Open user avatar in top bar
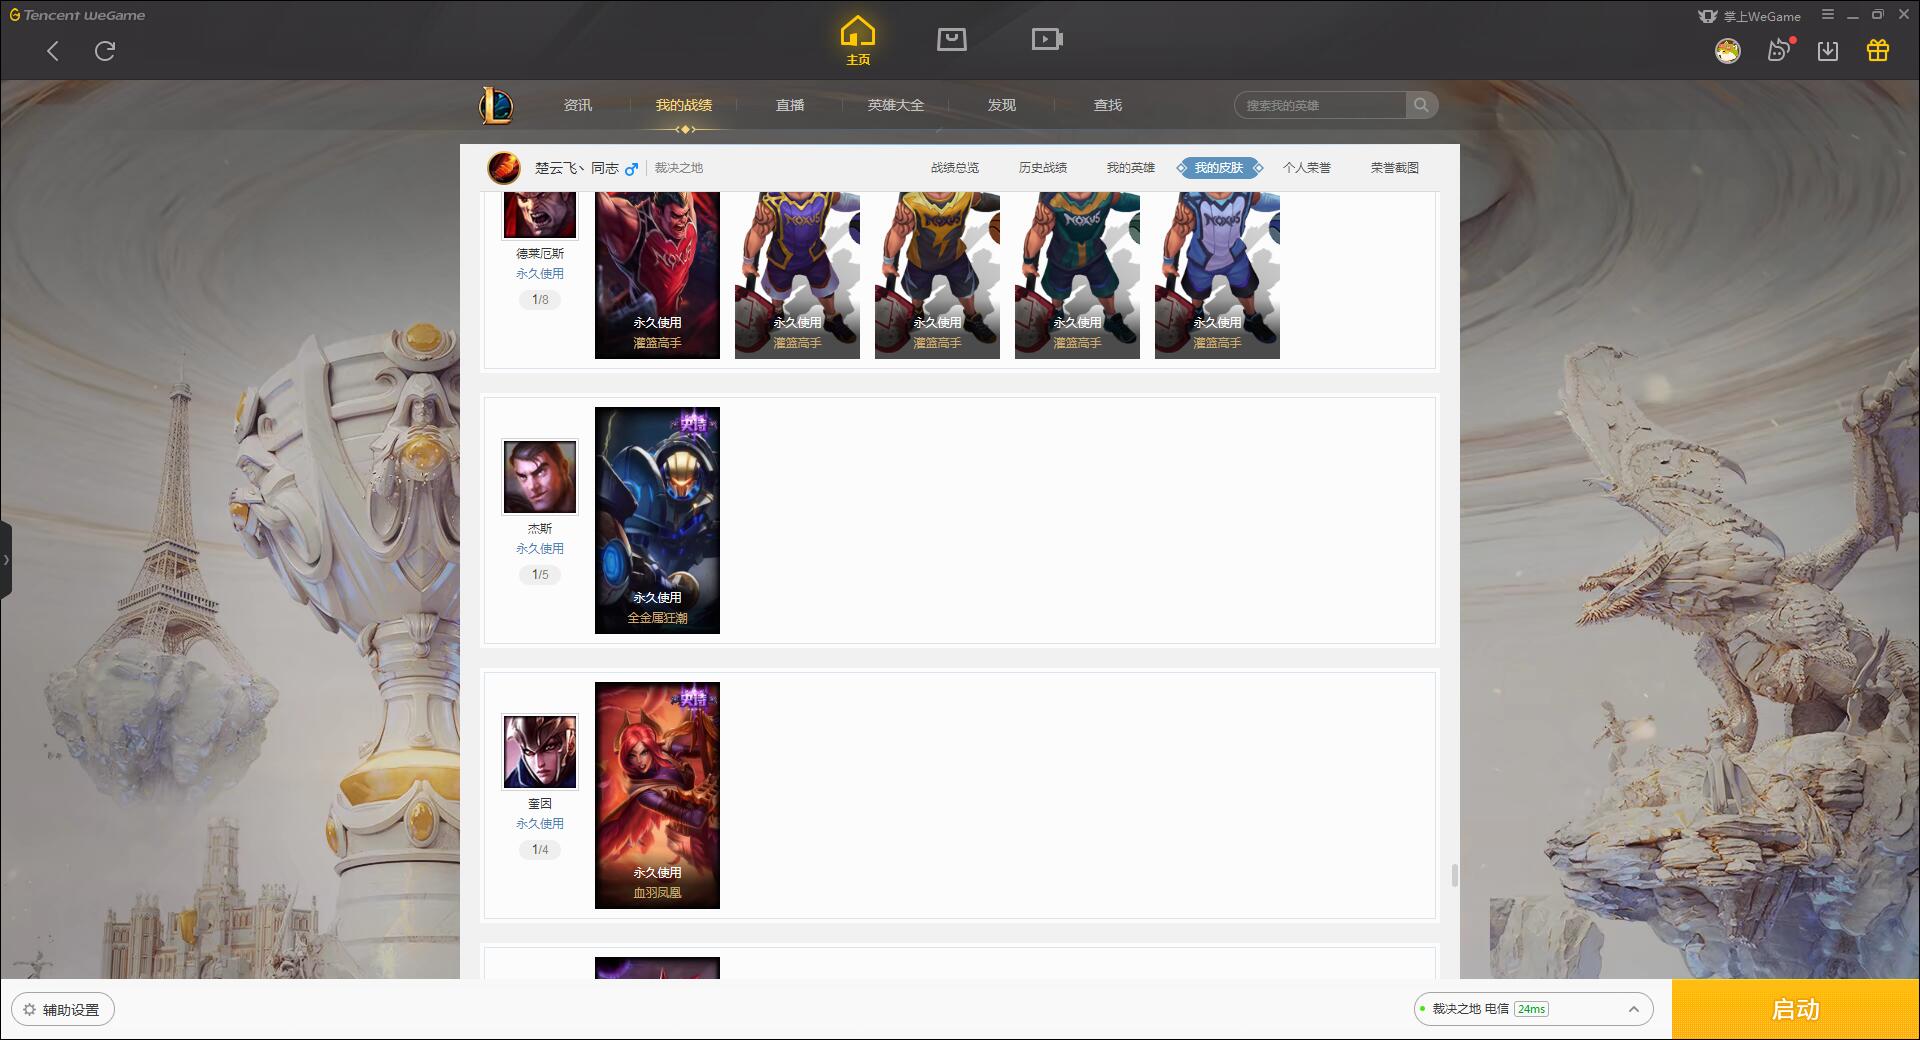 pos(1727,51)
